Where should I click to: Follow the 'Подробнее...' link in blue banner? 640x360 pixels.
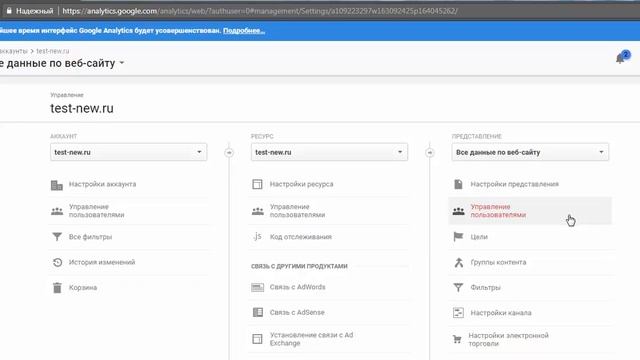(244, 31)
